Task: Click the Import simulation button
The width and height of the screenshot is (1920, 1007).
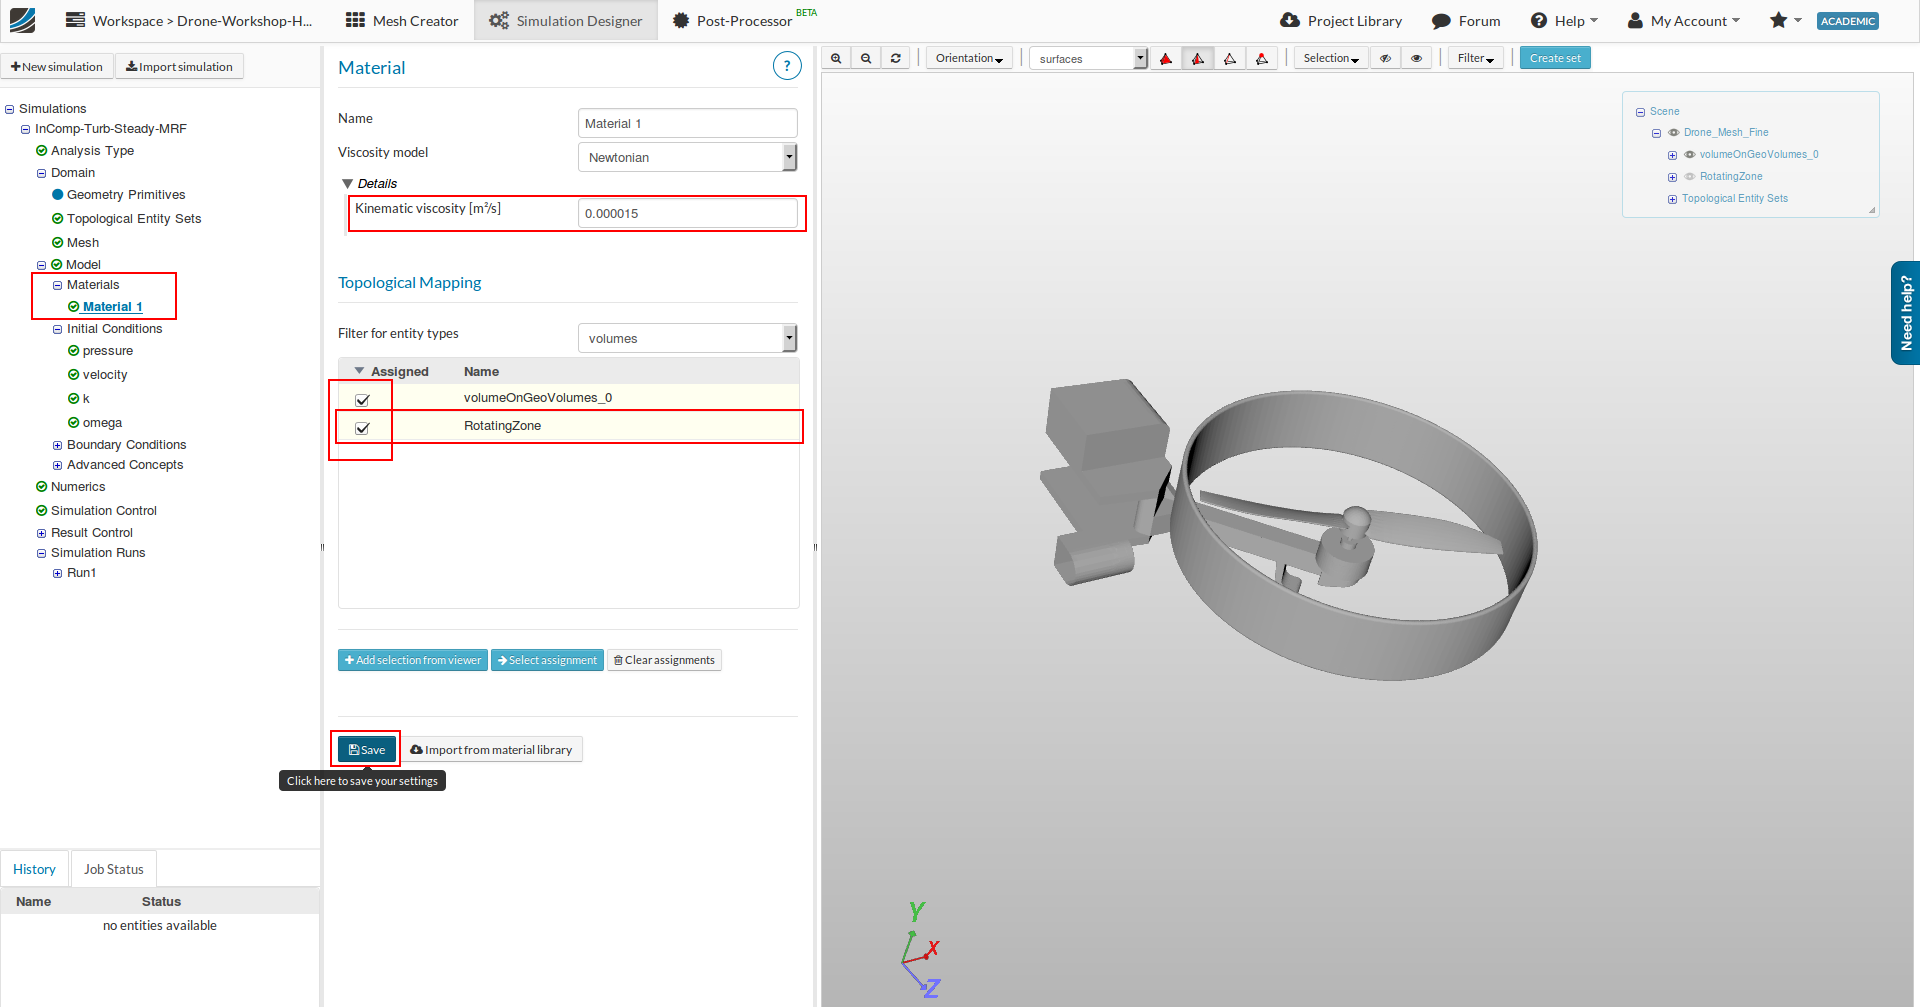Action: pos(179,67)
